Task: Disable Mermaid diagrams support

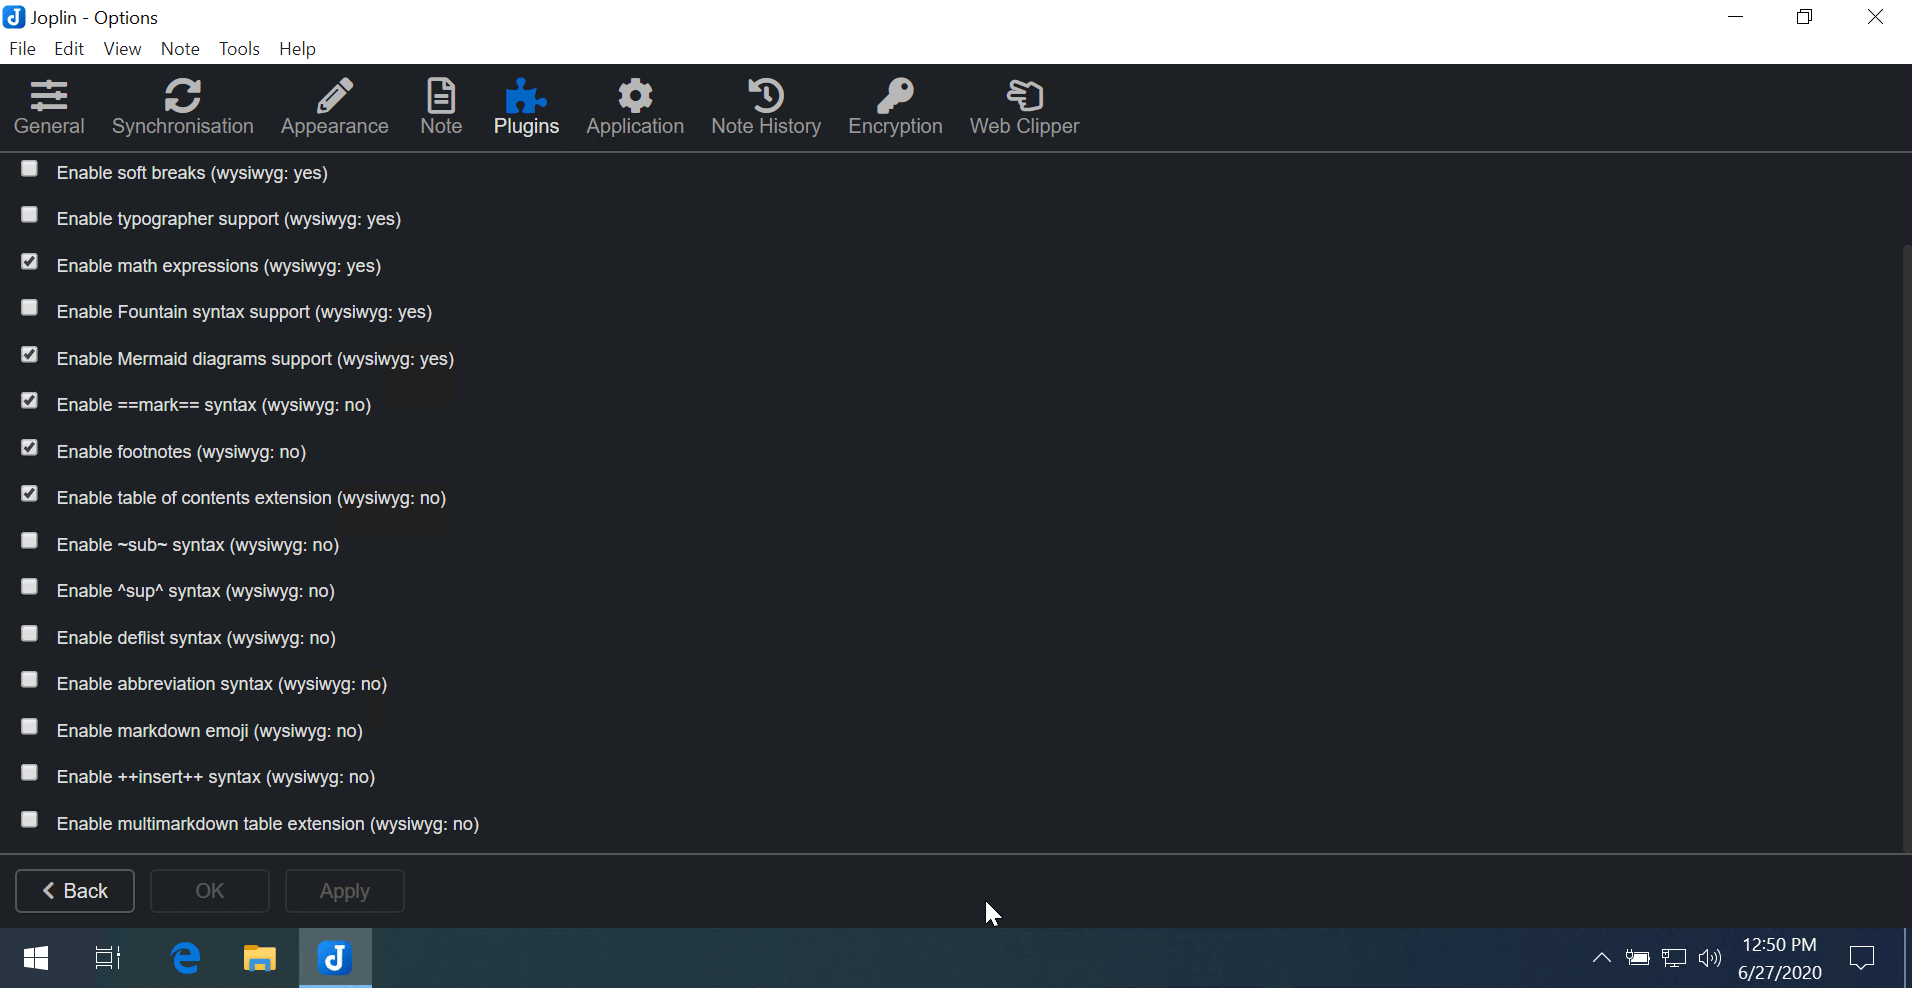Action: tap(28, 354)
